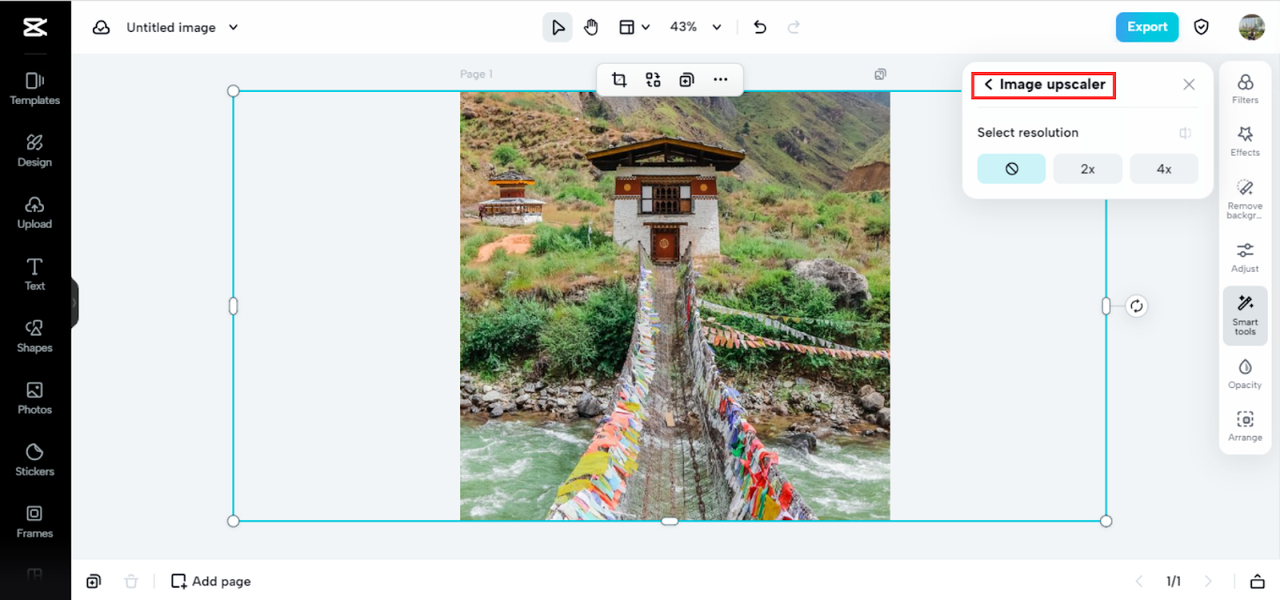Click the delete page trash icon
The image size is (1280, 600).
coord(130,581)
